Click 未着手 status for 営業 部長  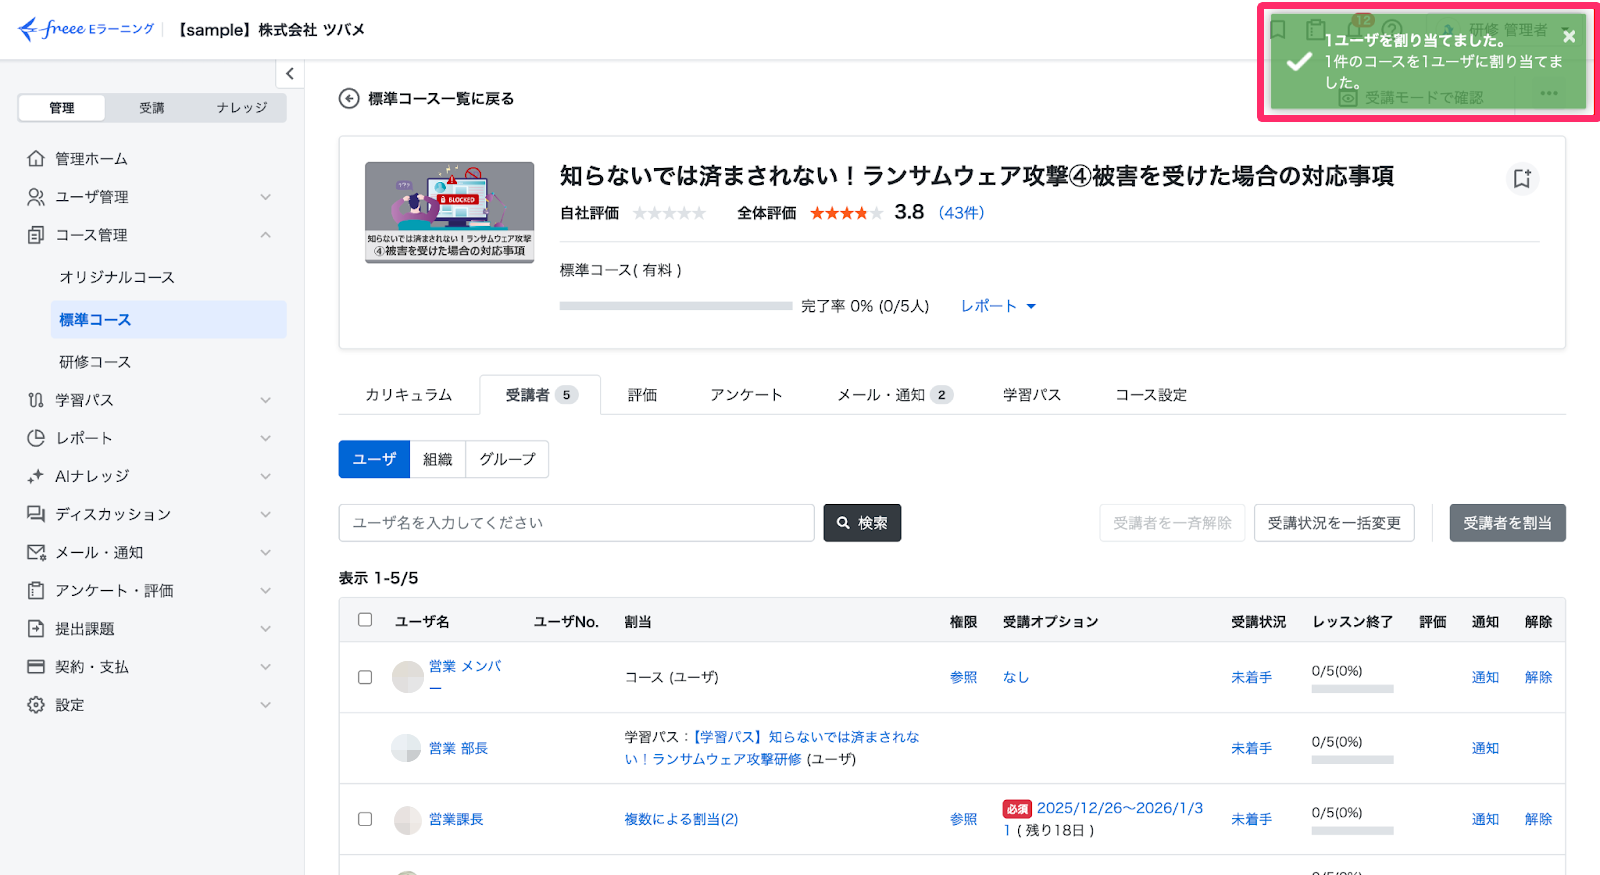[1251, 748]
